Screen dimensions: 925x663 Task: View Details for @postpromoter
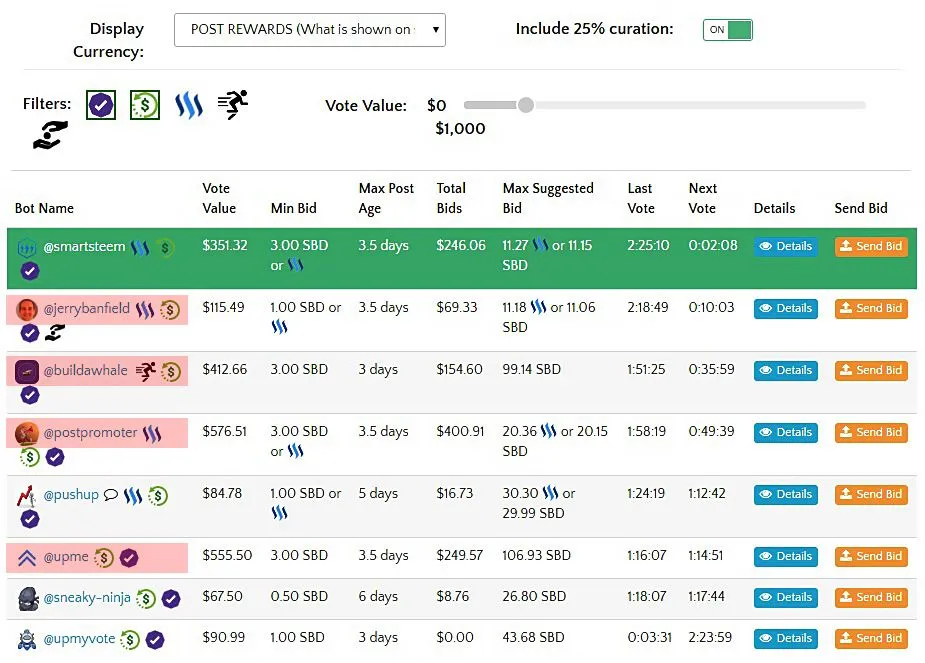click(x=786, y=432)
